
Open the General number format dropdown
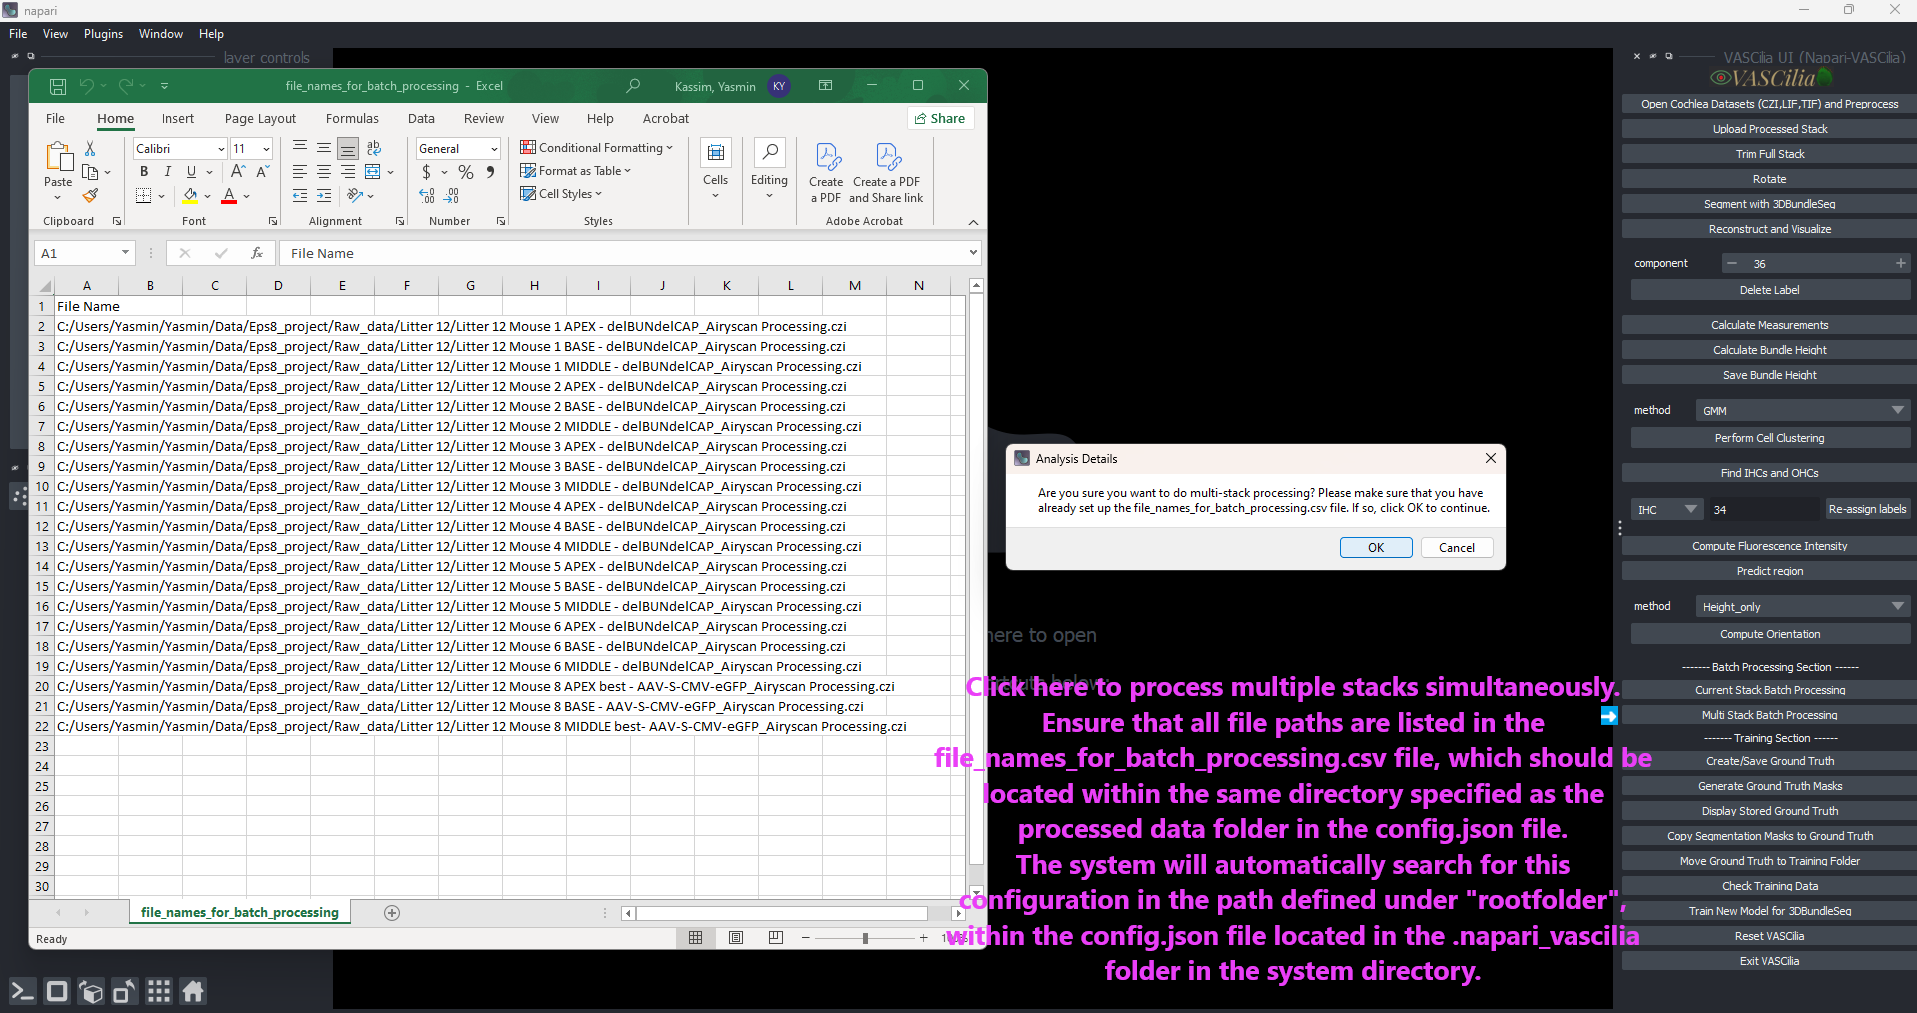(x=494, y=149)
